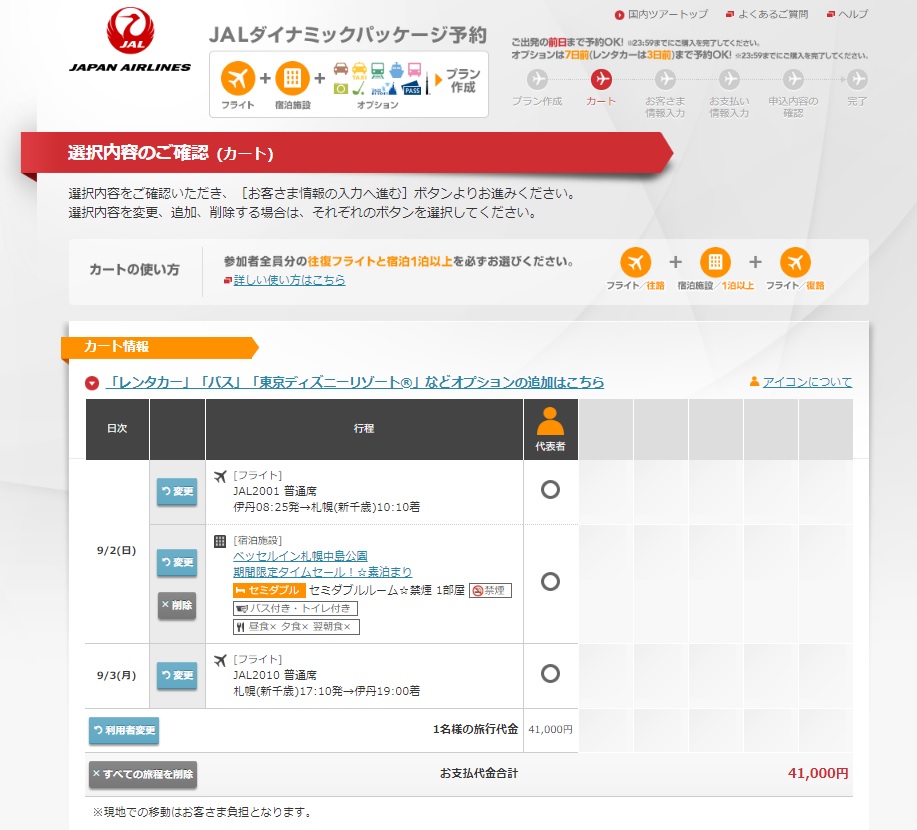Viewport: 917px width, 830px height.
Task: Click the PASS option icon
Action: 412,89
